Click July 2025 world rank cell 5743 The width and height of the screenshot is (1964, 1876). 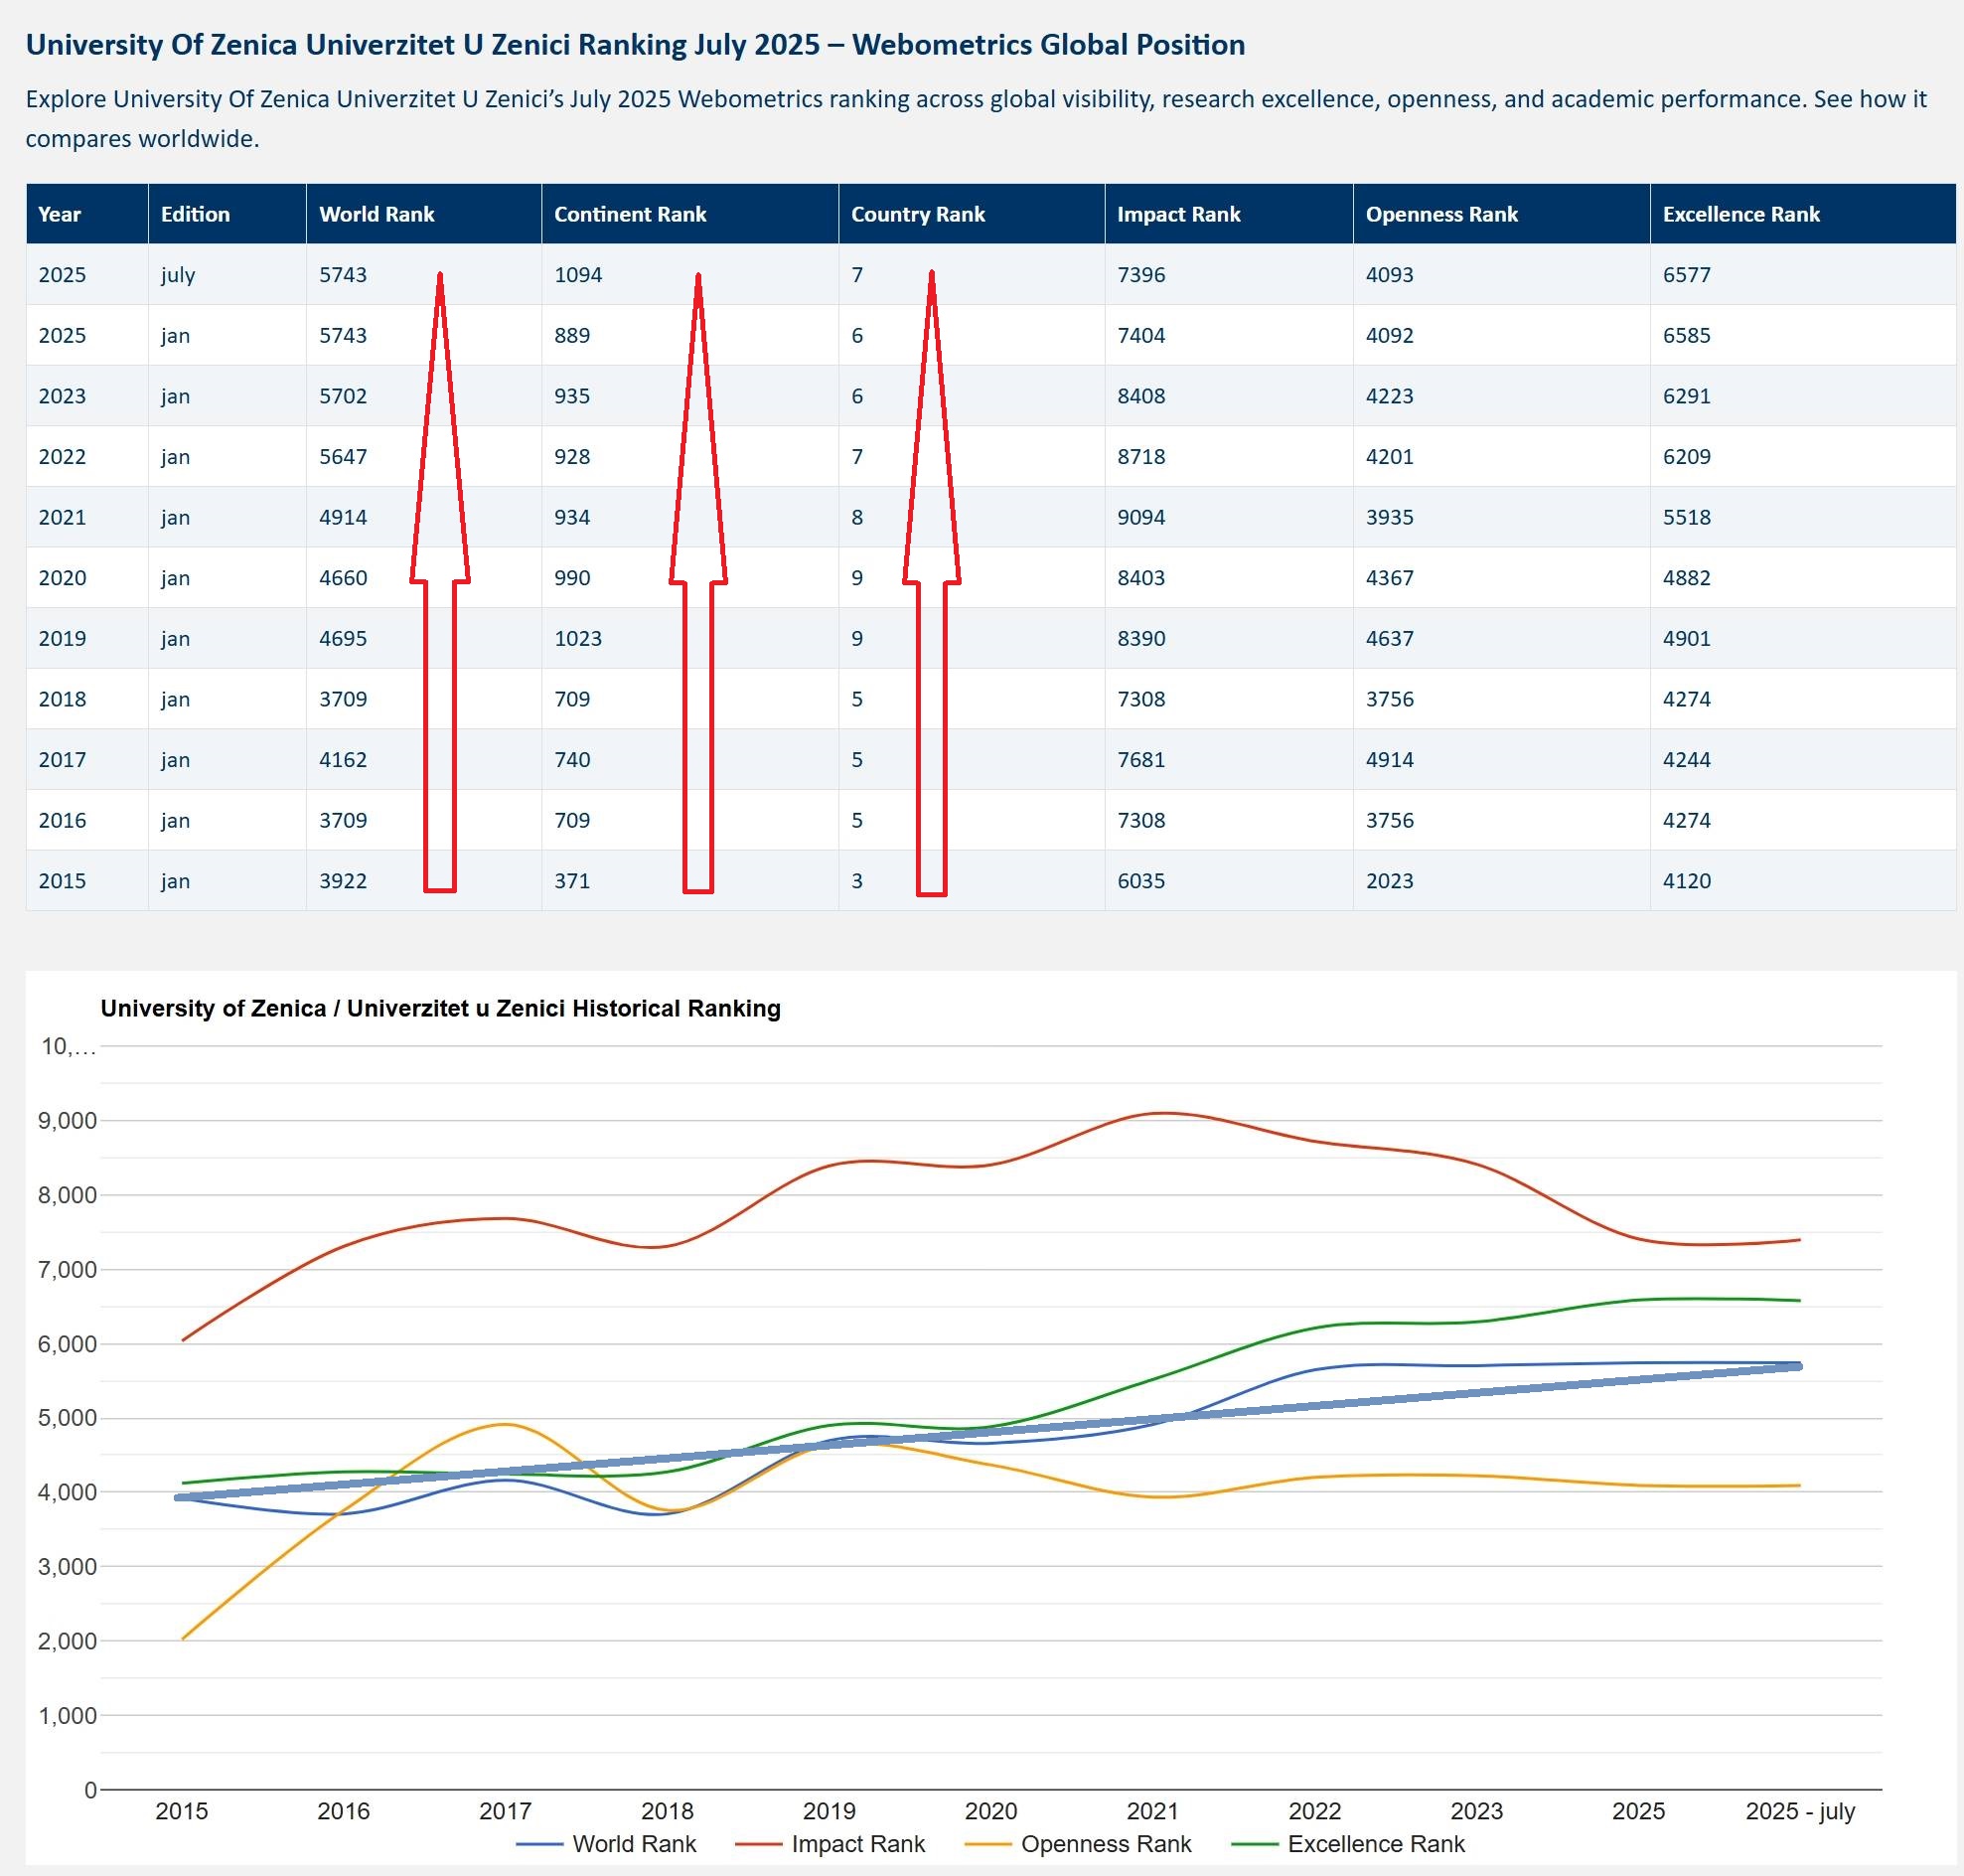(x=343, y=275)
